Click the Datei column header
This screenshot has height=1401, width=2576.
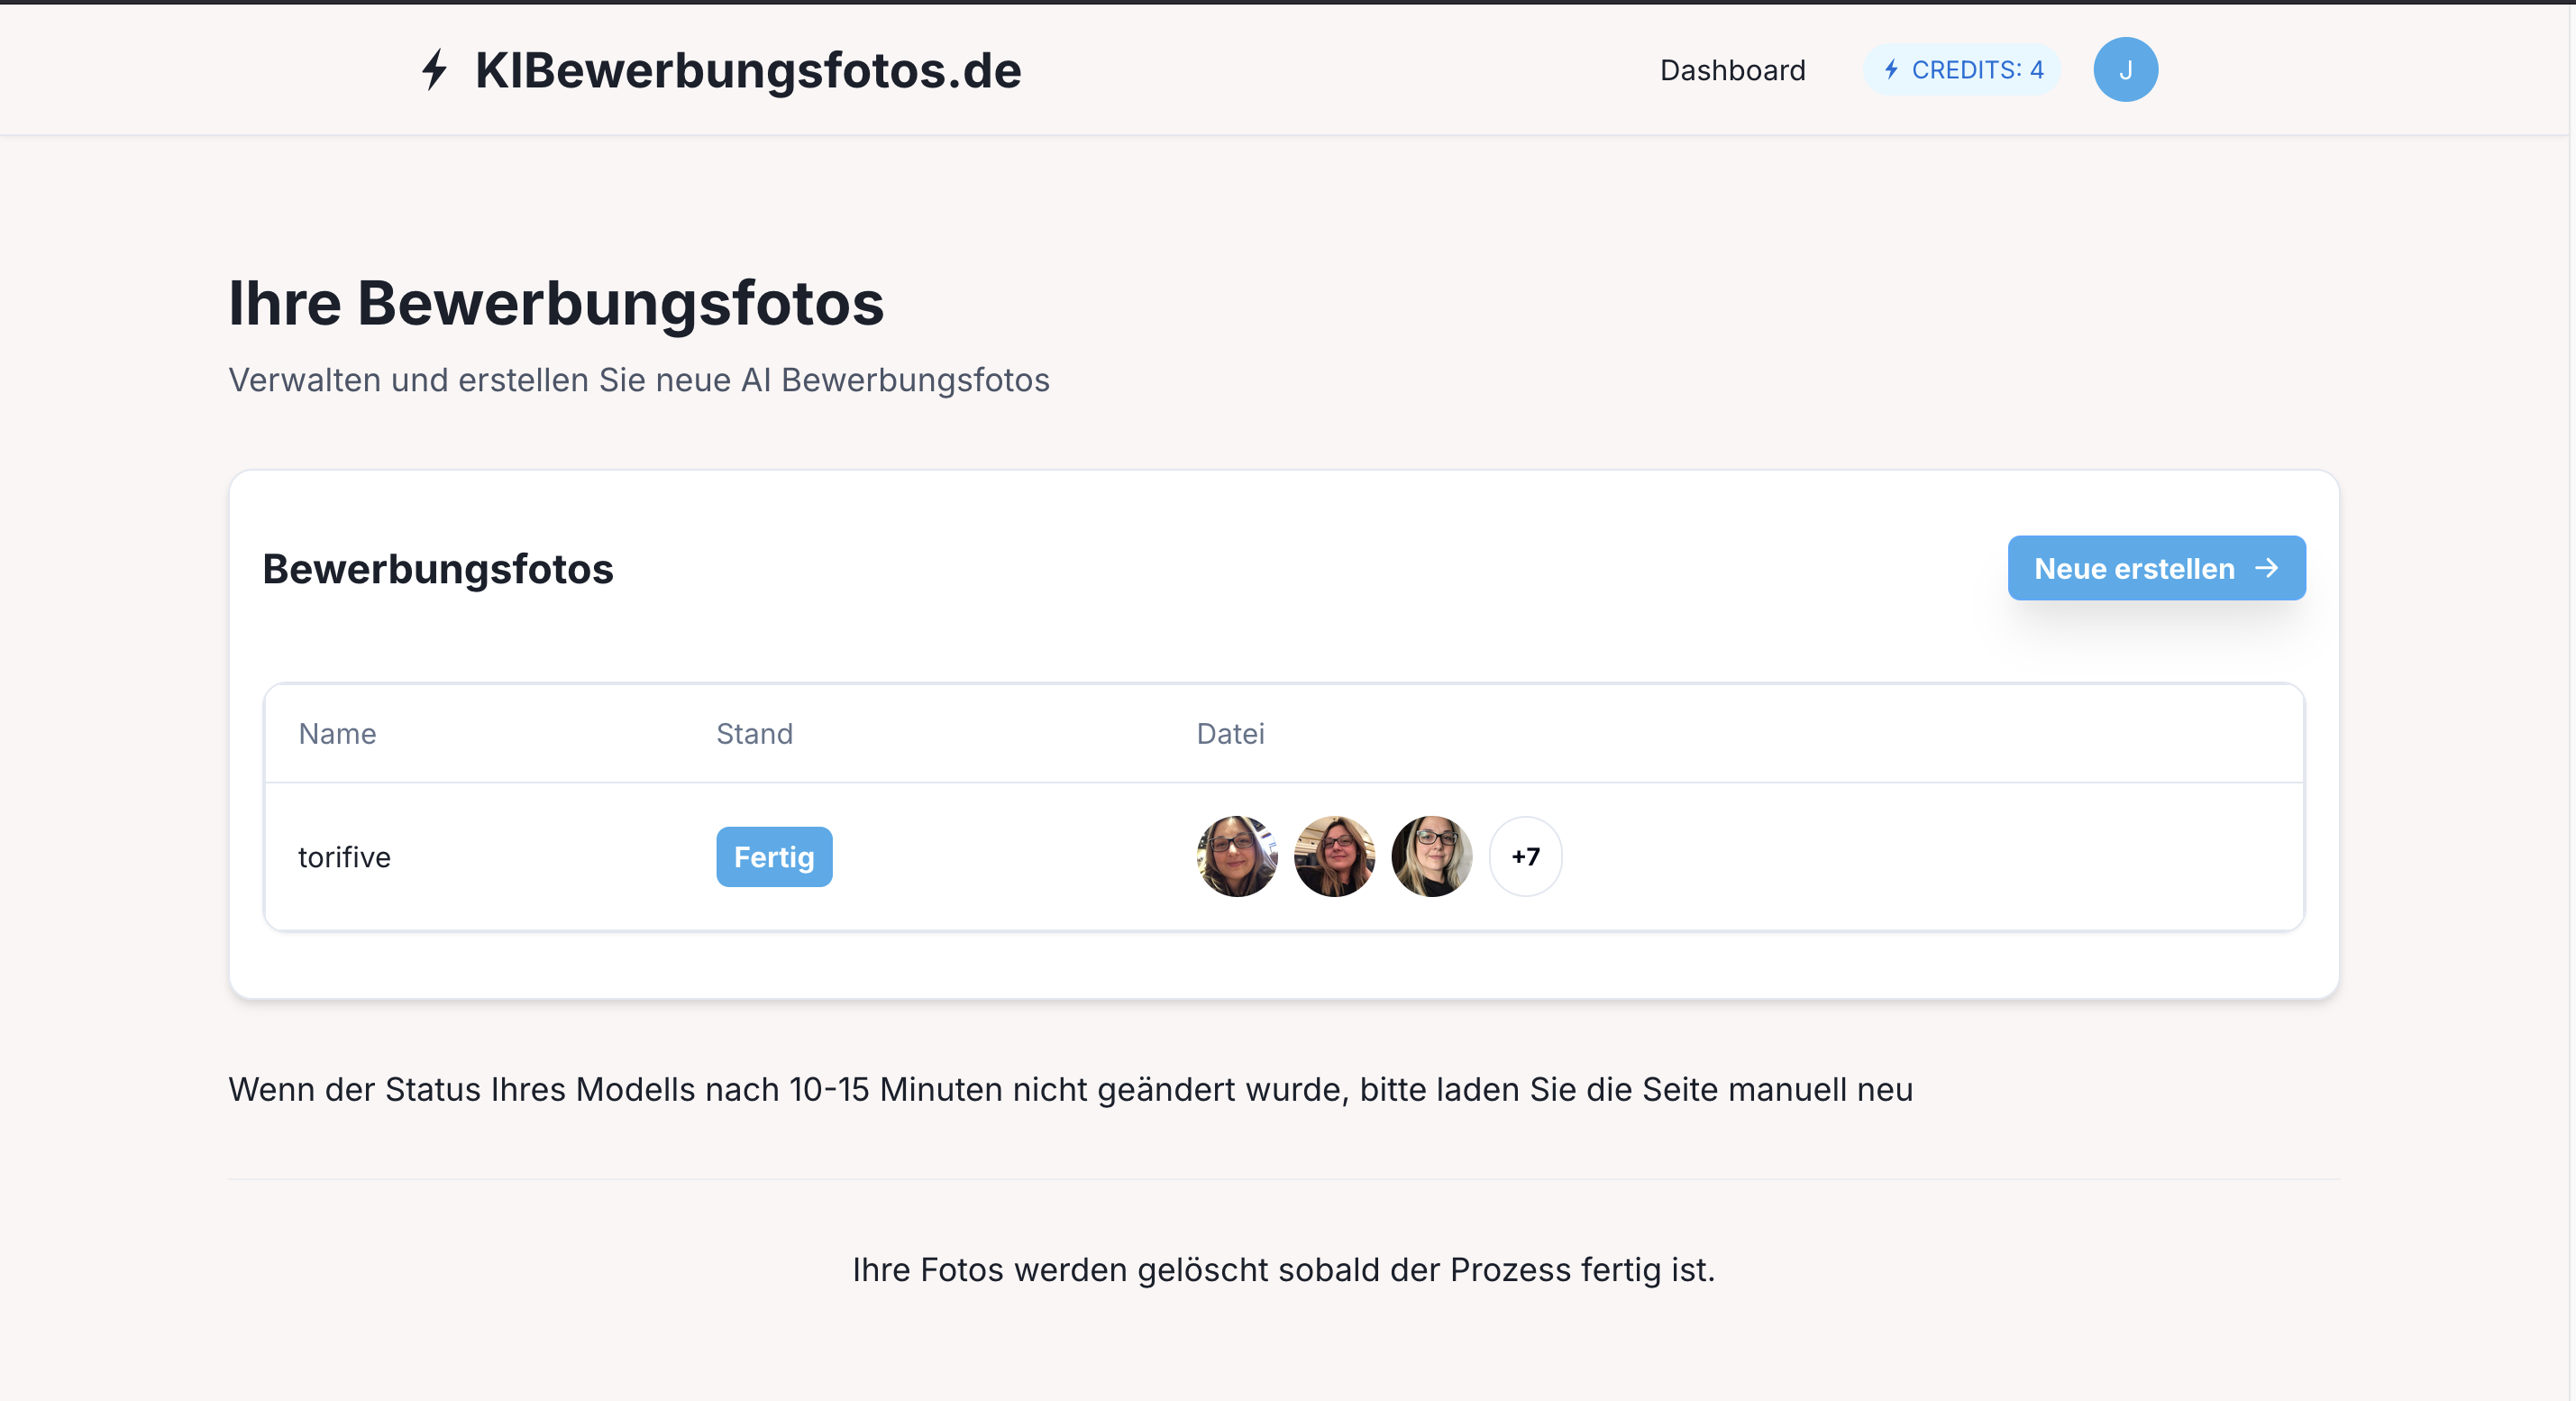coord(1230,734)
